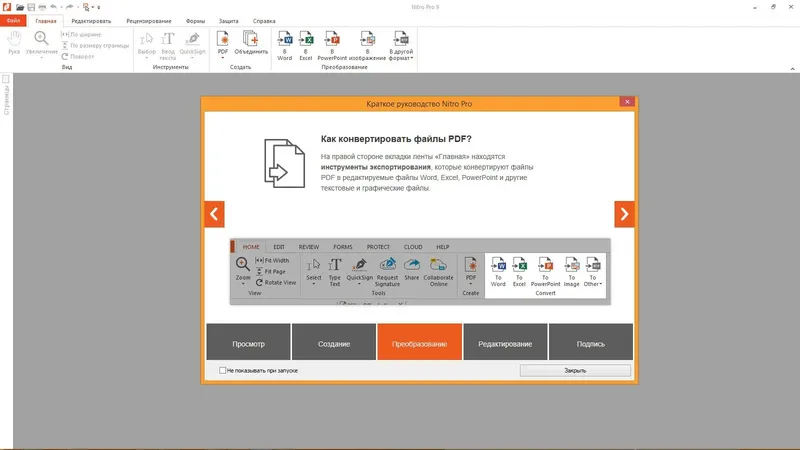
Task: Open the В другой формат dropdown
Action: 401,45
